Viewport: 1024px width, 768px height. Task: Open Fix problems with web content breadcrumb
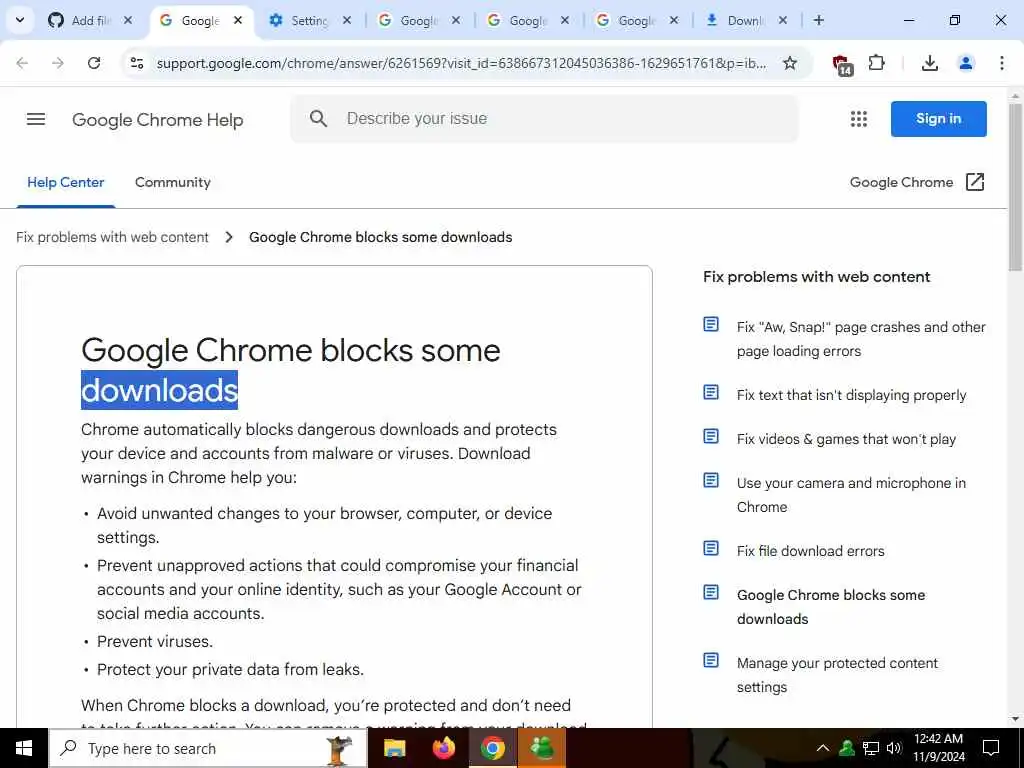(112, 237)
